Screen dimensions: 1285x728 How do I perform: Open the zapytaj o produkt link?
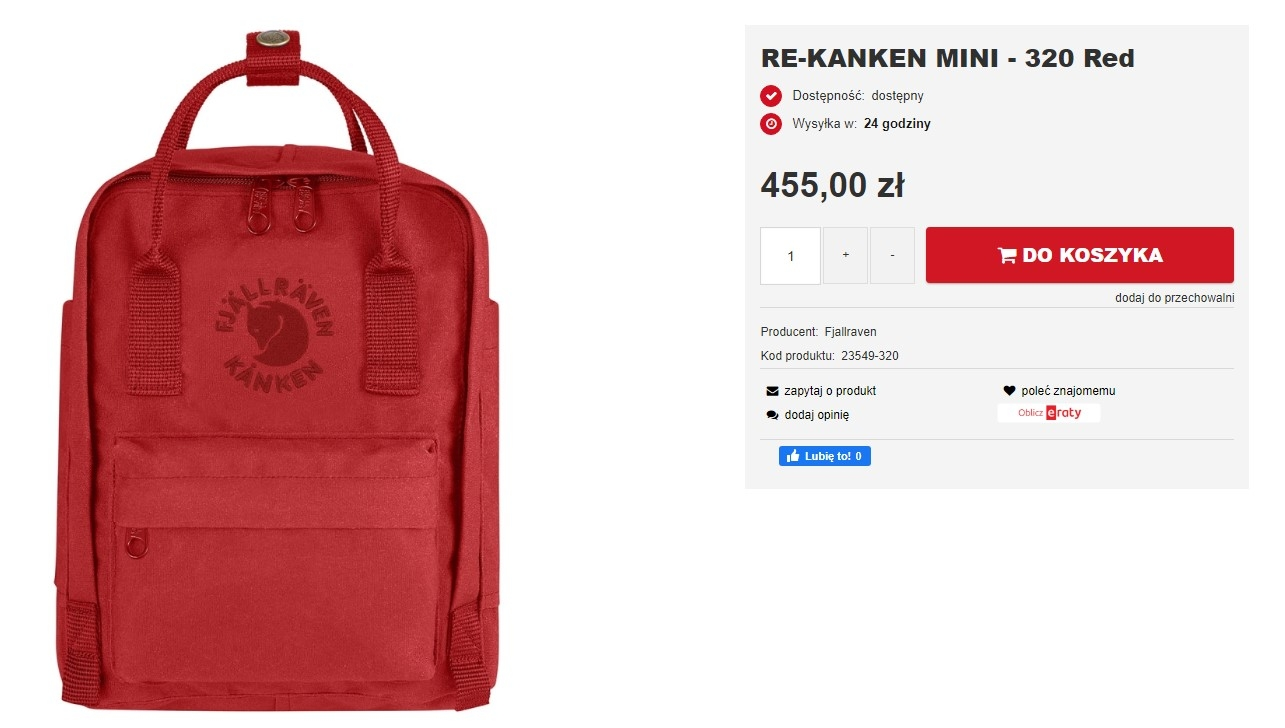(x=830, y=391)
